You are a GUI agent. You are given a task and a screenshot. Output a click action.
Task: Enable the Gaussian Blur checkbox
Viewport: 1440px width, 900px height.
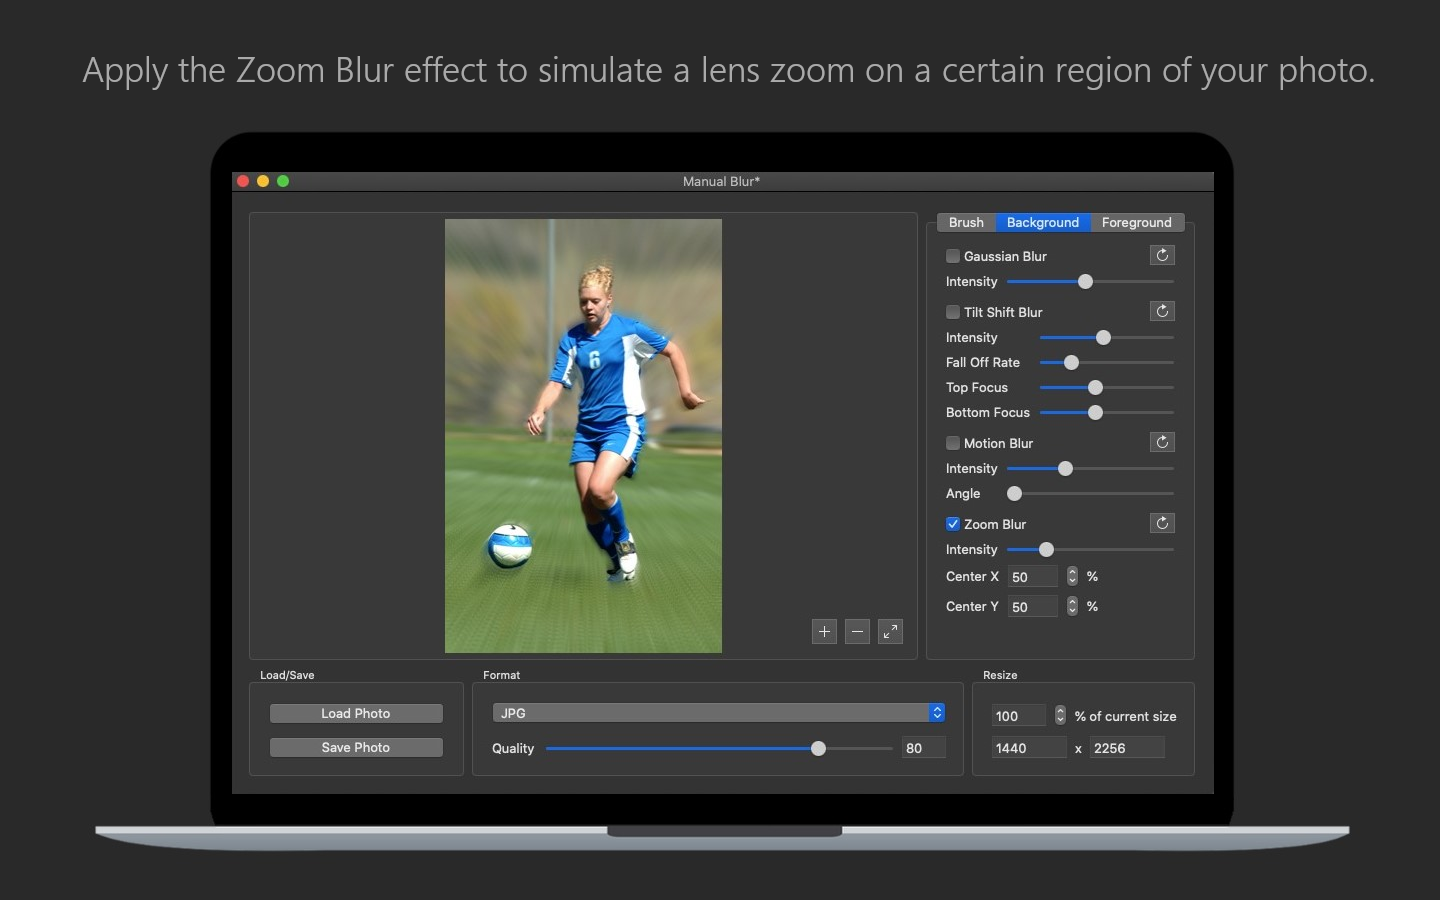pyautogui.click(x=953, y=256)
